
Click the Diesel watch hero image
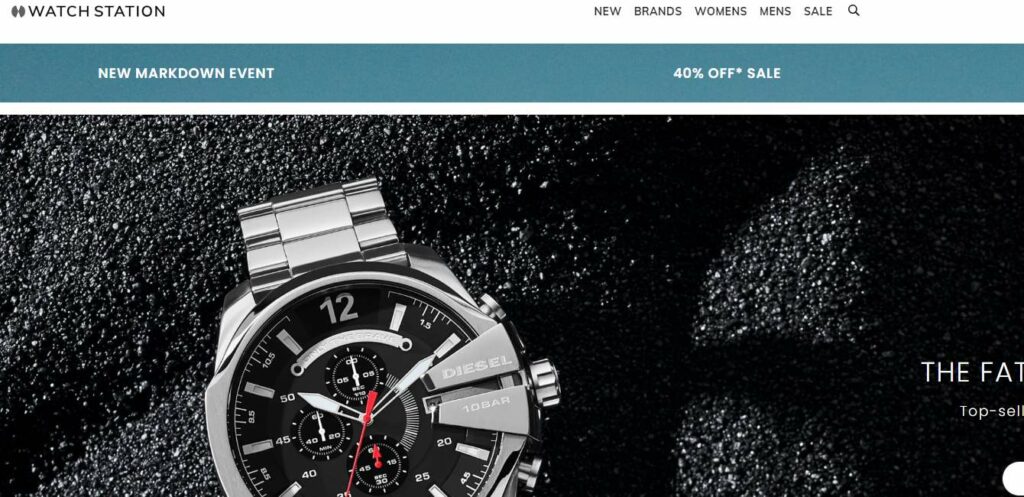383,338
